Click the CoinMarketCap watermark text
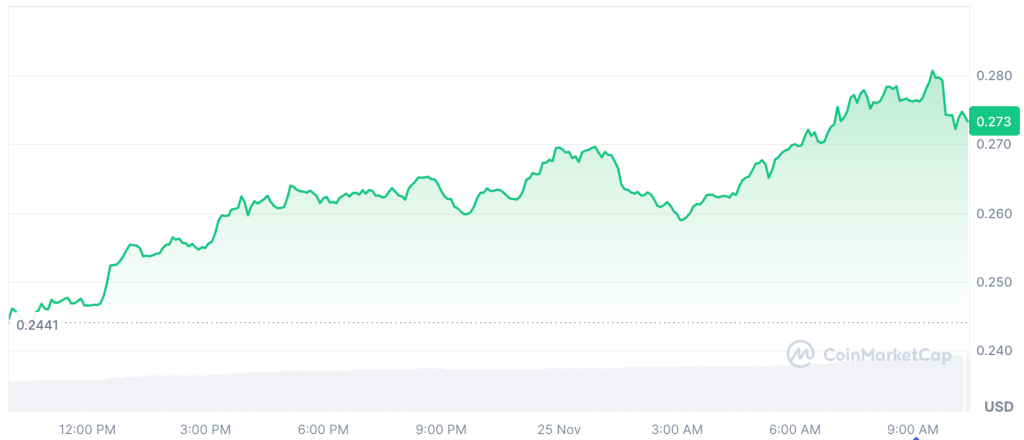The width and height of the screenshot is (1024, 440). 886,353
